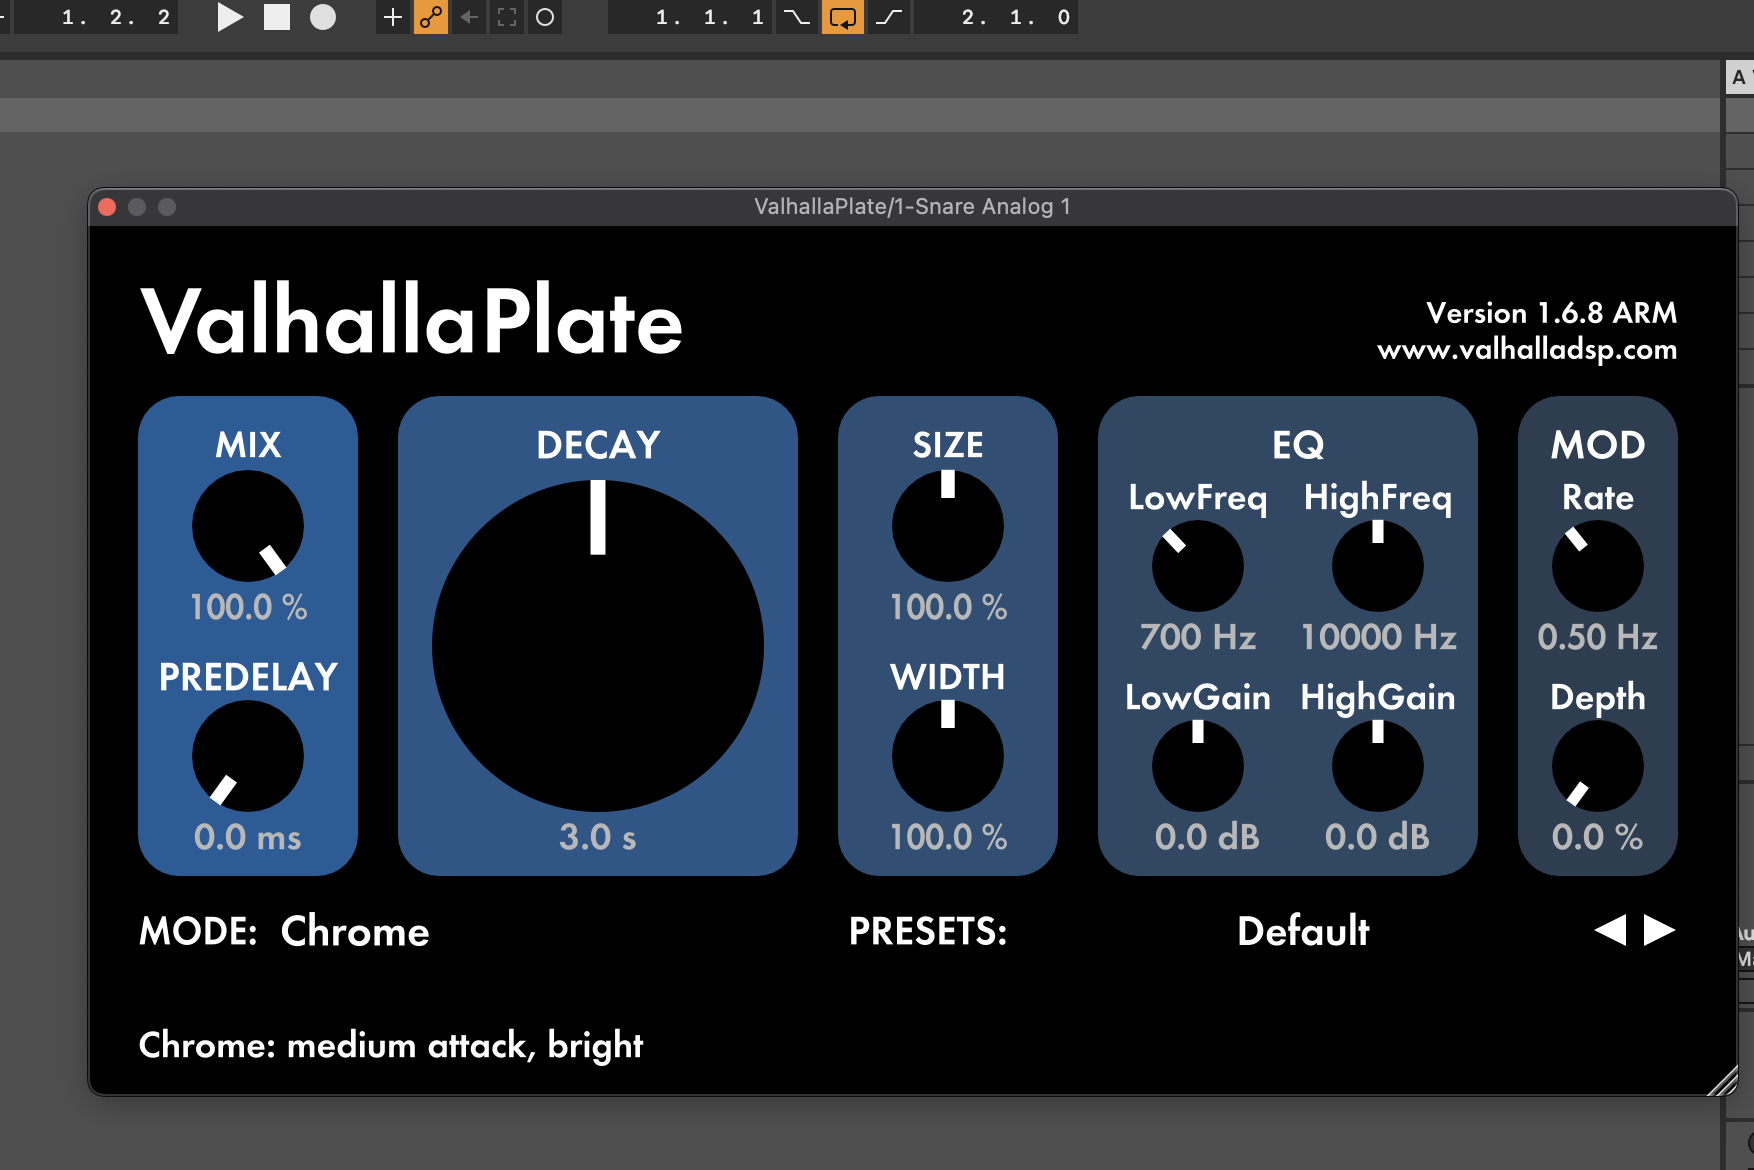Enable MIDI Arrangement Overdub plus icon
Viewport: 1754px width, 1170px height.
[x=391, y=17]
